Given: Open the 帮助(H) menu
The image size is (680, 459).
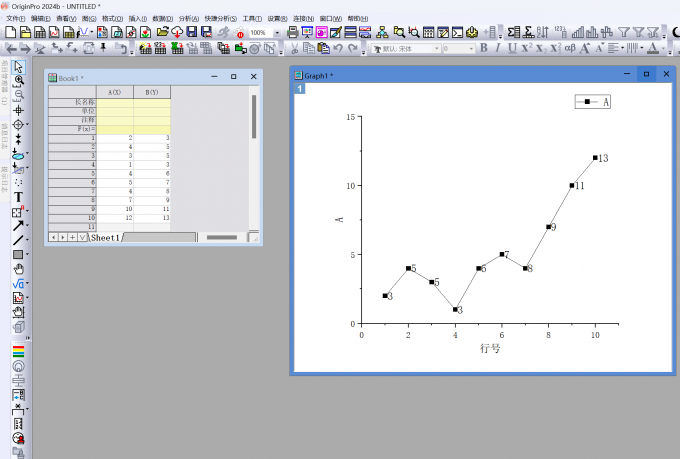Looking at the screenshot, I should (x=358, y=18).
